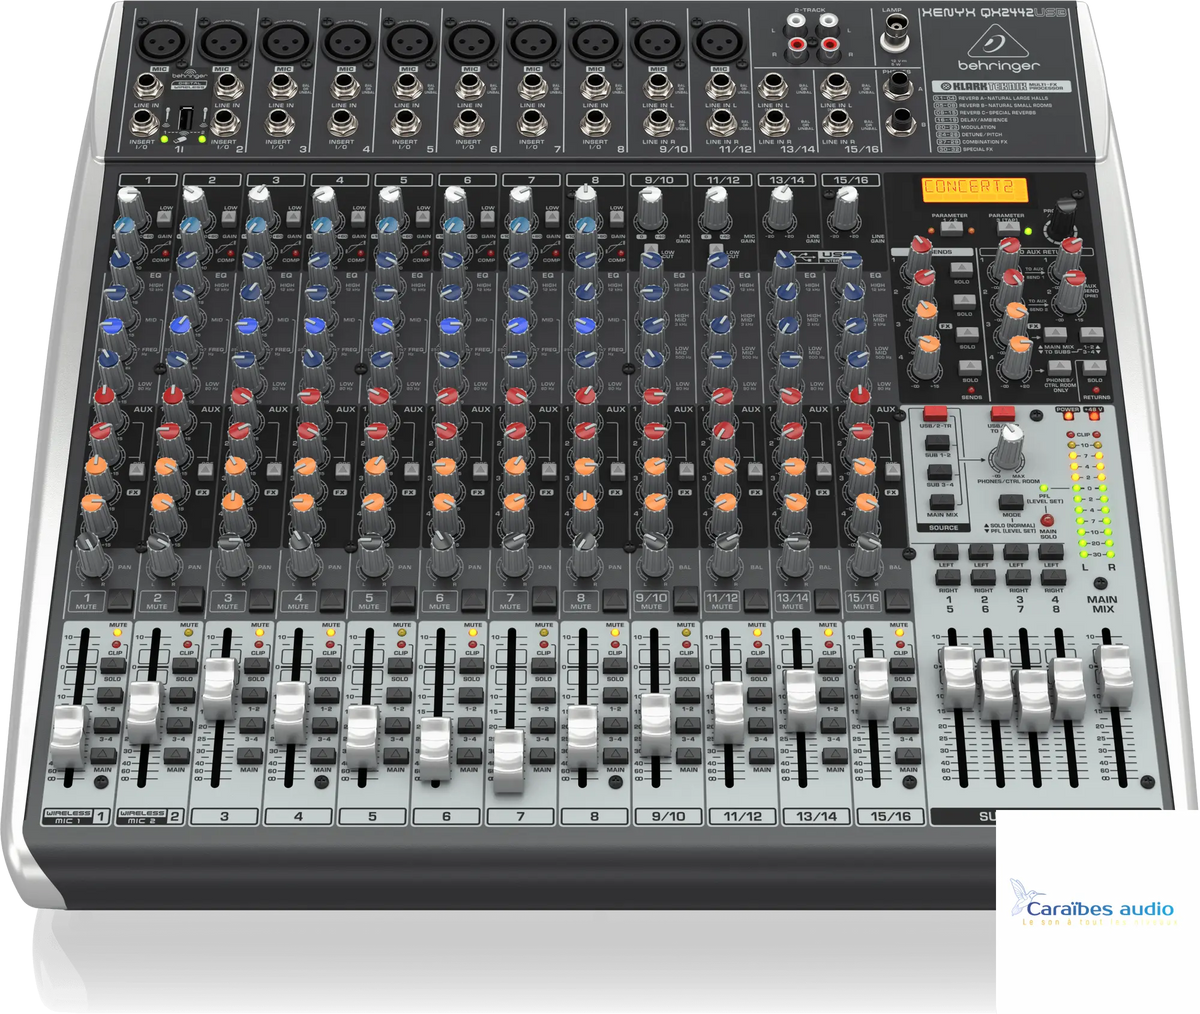
Task: Click the channel 6 pan knob
Action: click(443, 557)
